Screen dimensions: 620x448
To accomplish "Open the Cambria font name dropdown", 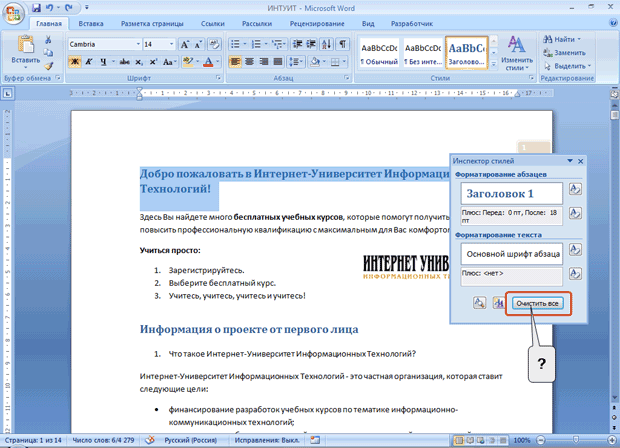I will pos(138,44).
